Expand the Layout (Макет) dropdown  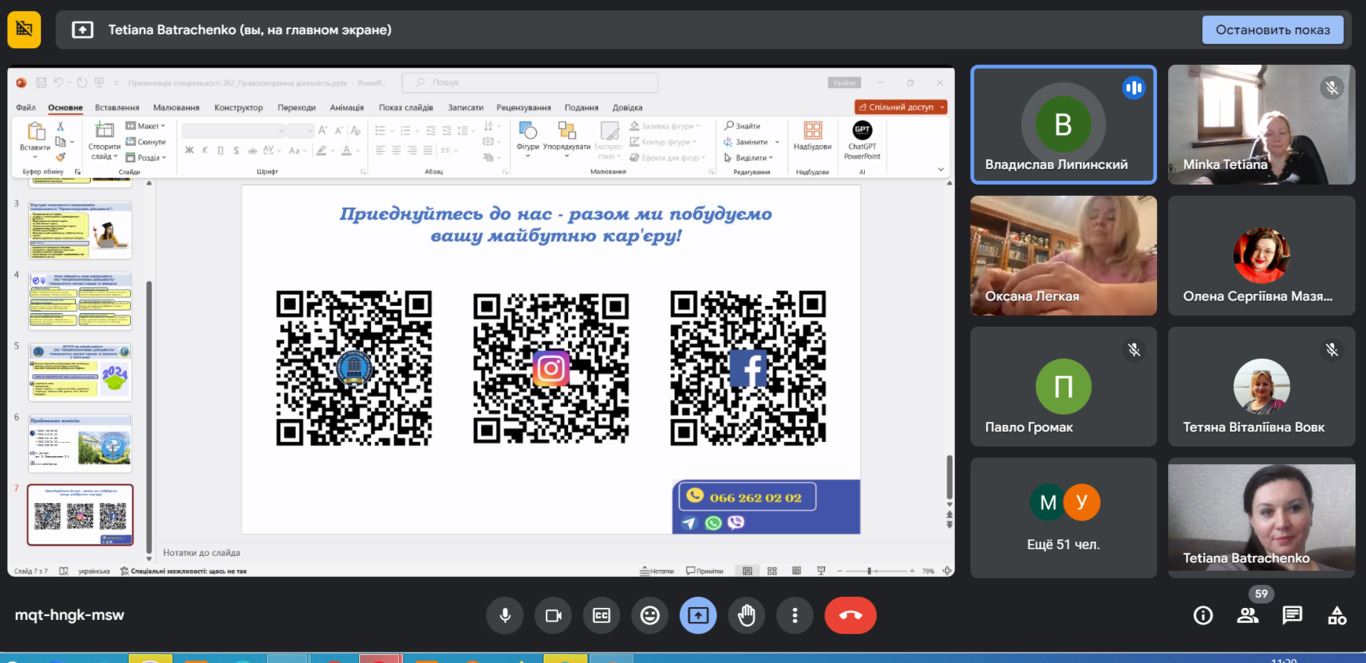tap(146, 126)
